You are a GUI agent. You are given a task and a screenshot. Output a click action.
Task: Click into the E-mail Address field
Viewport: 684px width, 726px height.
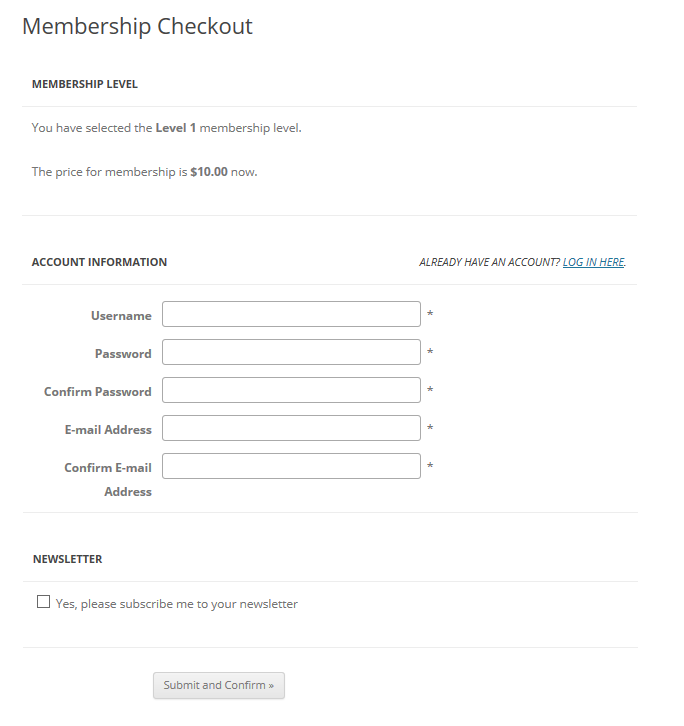pyautogui.click(x=291, y=428)
